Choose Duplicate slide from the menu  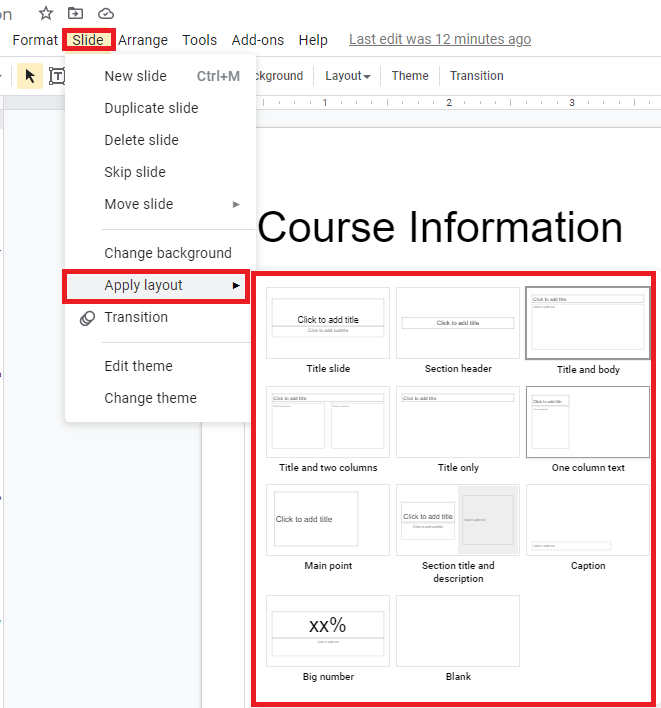[151, 108]
